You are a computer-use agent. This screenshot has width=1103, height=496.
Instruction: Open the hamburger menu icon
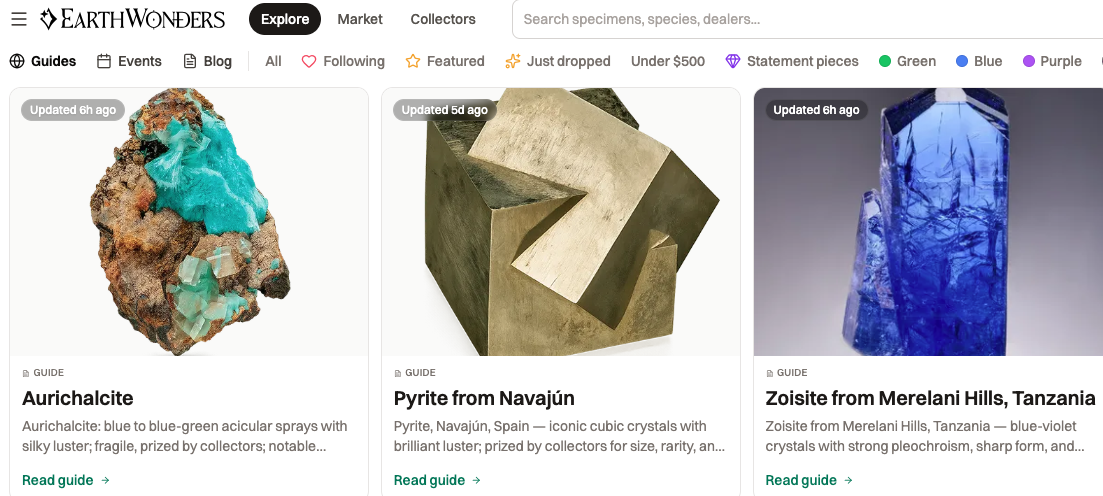[x=19, y=19]
